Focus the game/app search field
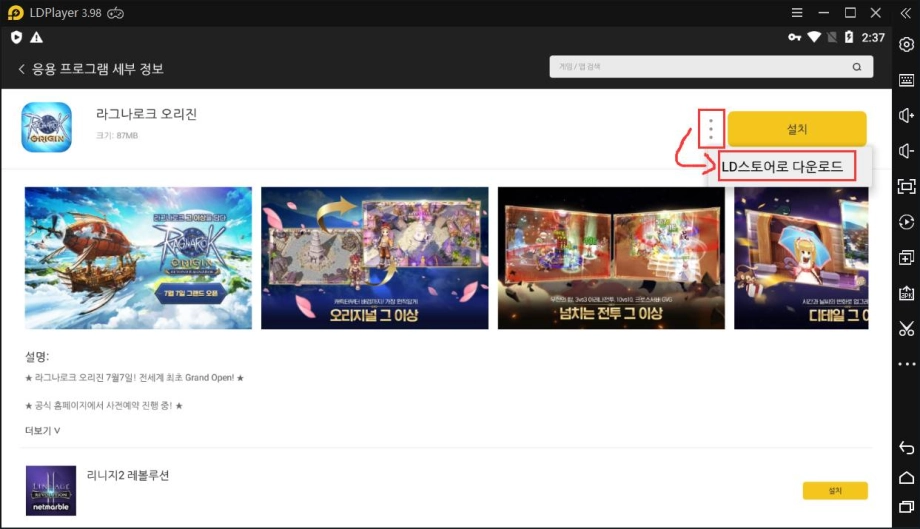This screenshot has height=529, width=920. coord(711,67)
